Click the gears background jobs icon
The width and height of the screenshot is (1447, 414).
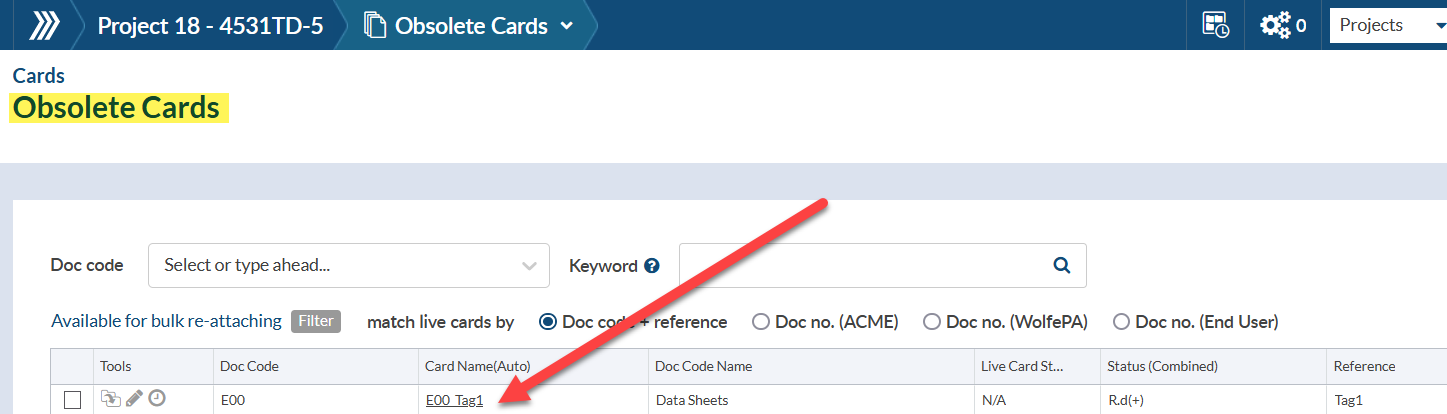pyautogui.click(x=1275, y=25)
